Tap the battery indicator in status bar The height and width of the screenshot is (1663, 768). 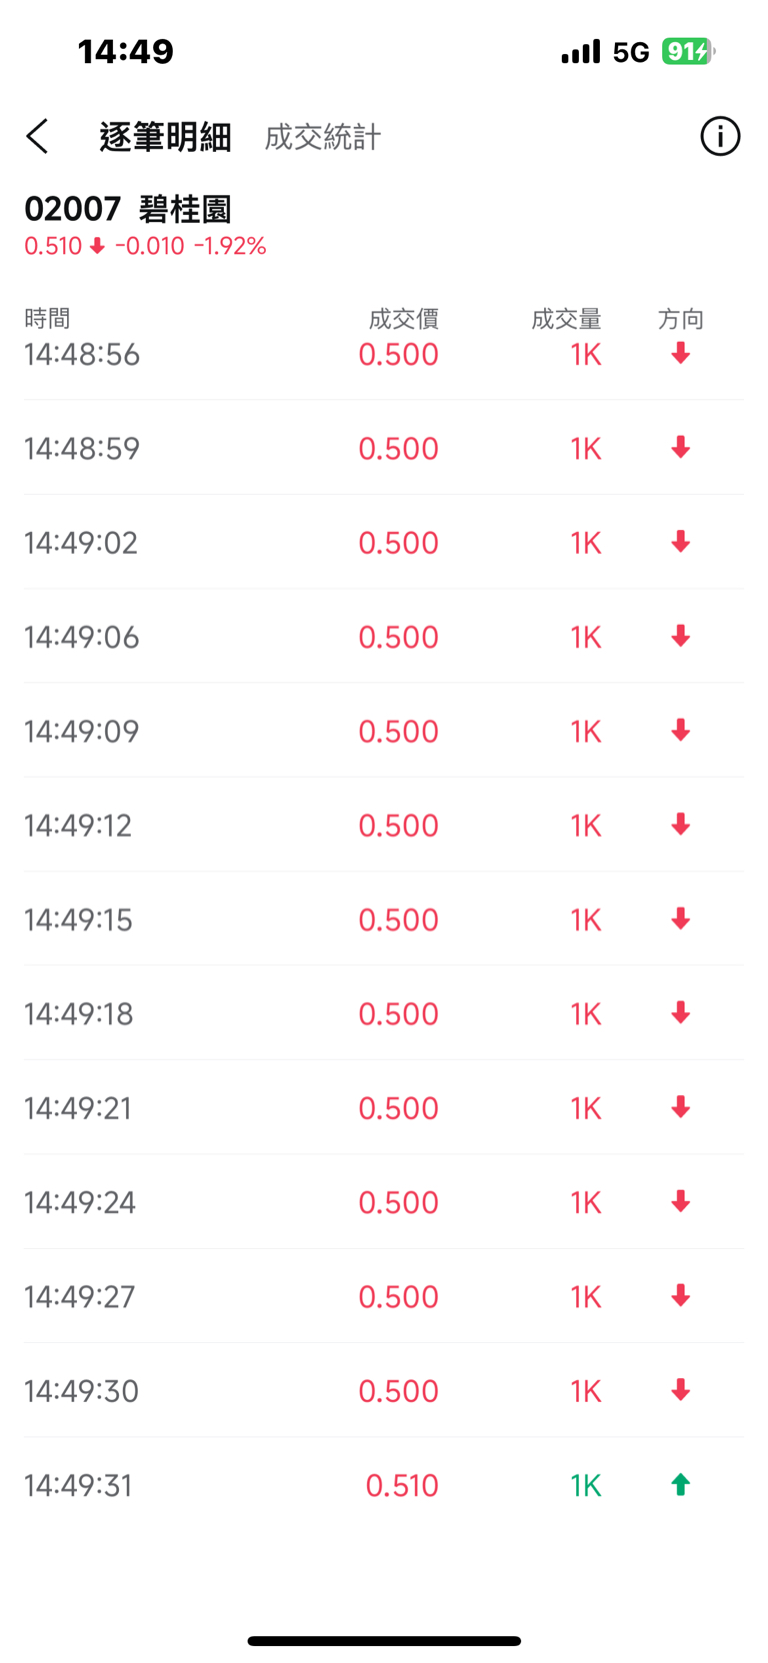pos(689,51)
